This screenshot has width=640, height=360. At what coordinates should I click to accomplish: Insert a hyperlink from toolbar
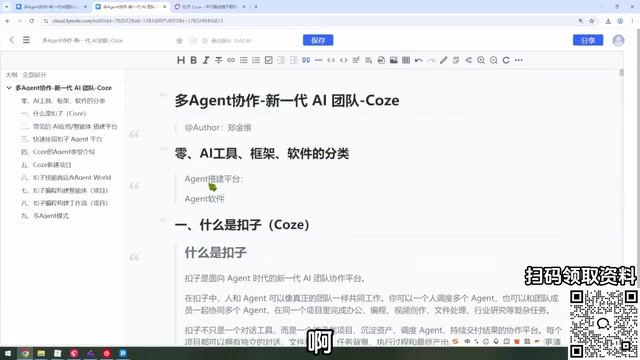coord(231,60)
